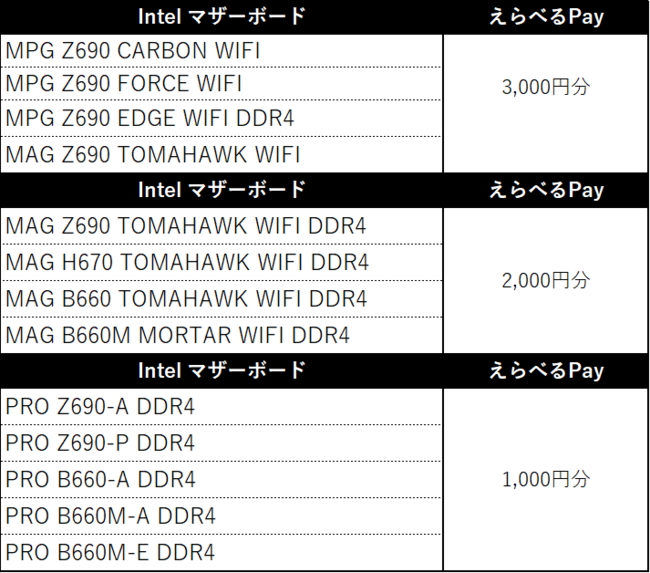Select the 2,000円分 reward cell
Image resolution: width=650 pixels, height=573 pixels.
[x=545, y=281]
